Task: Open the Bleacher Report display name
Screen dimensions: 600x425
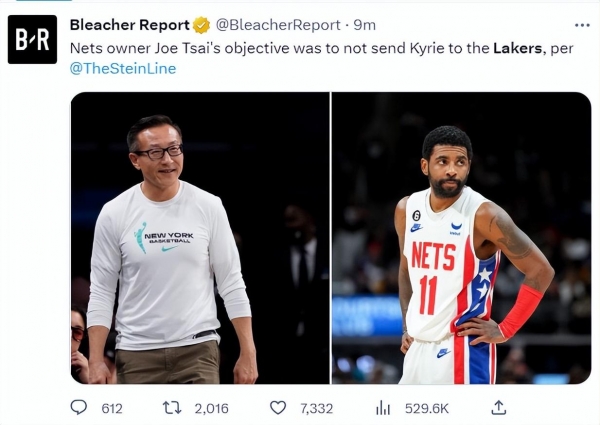Action: [x=130, y=25]
